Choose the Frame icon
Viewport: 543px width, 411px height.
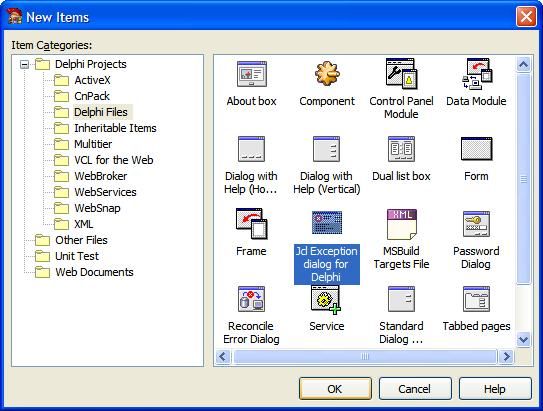pyautogui.click(x=251, y=224)
